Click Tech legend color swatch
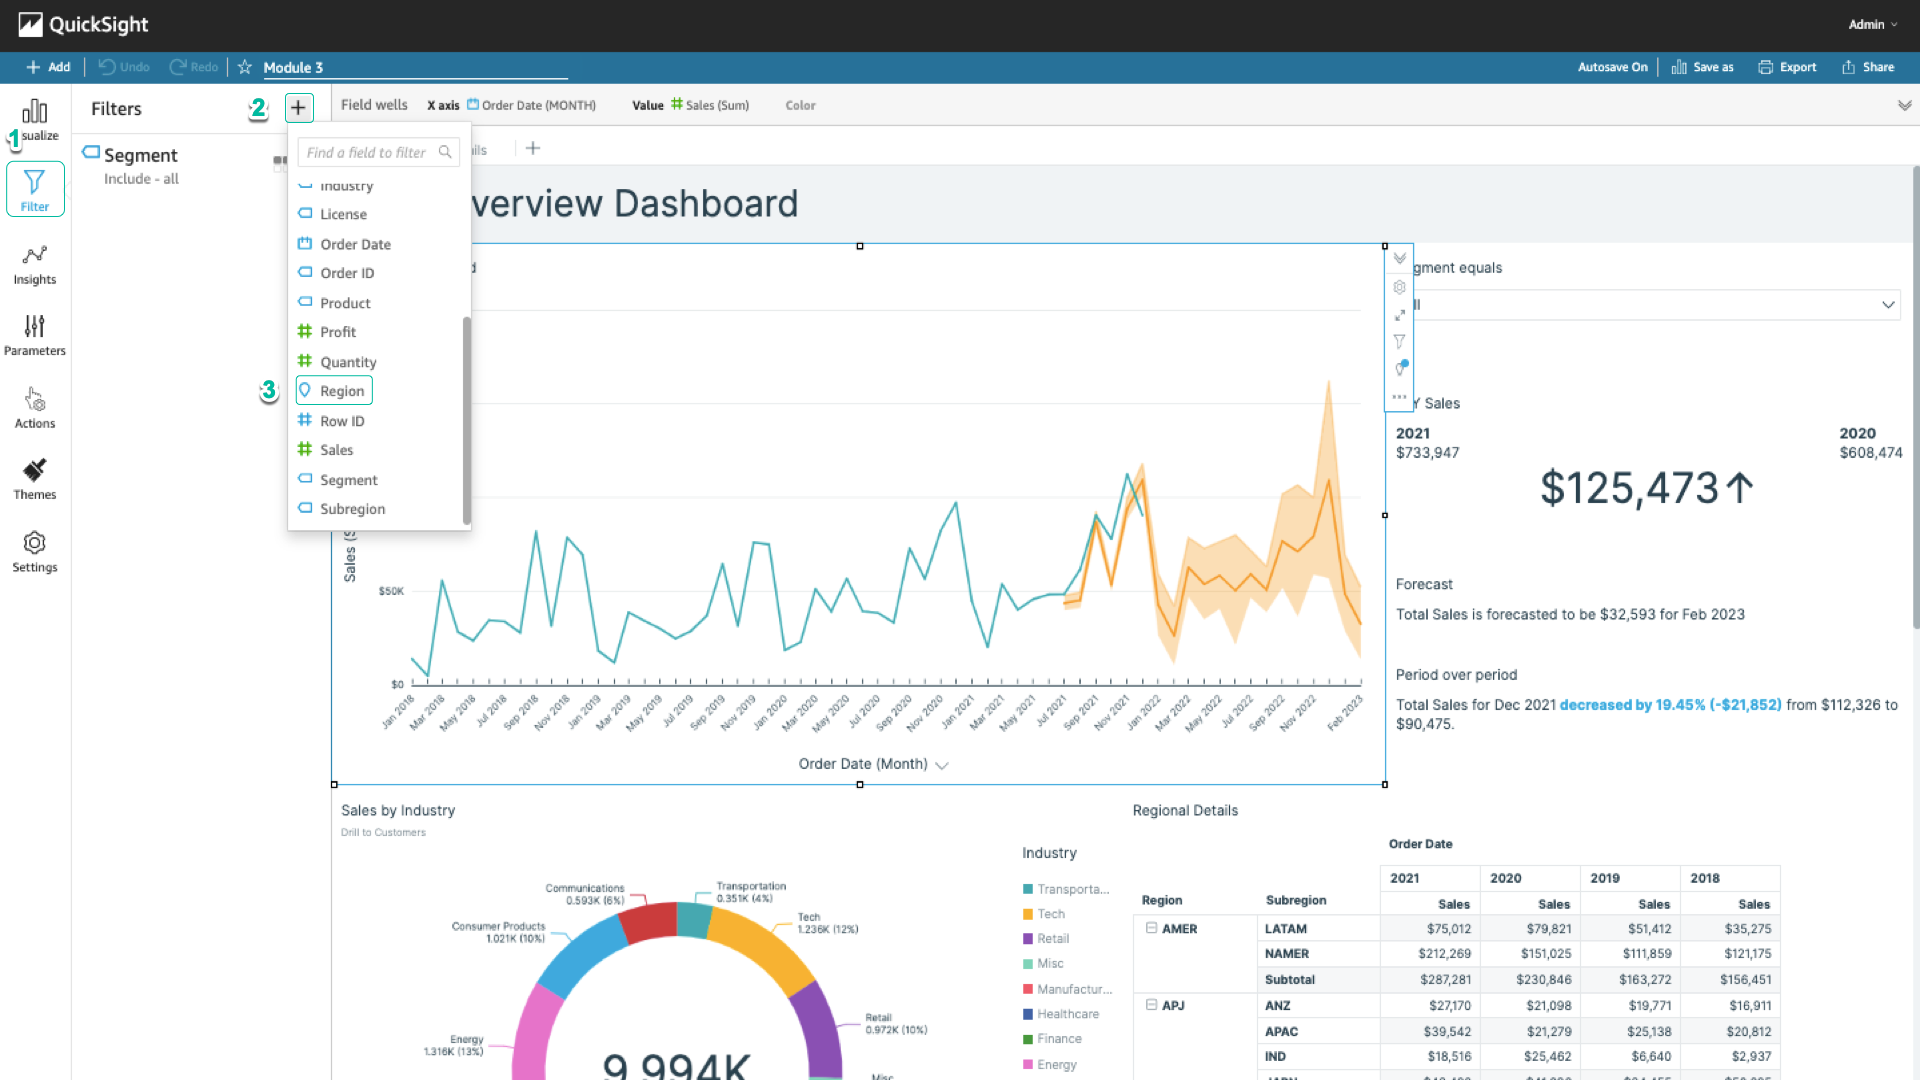The width and height of the screenshot is (1920, 1080). tap(1028, 914)
